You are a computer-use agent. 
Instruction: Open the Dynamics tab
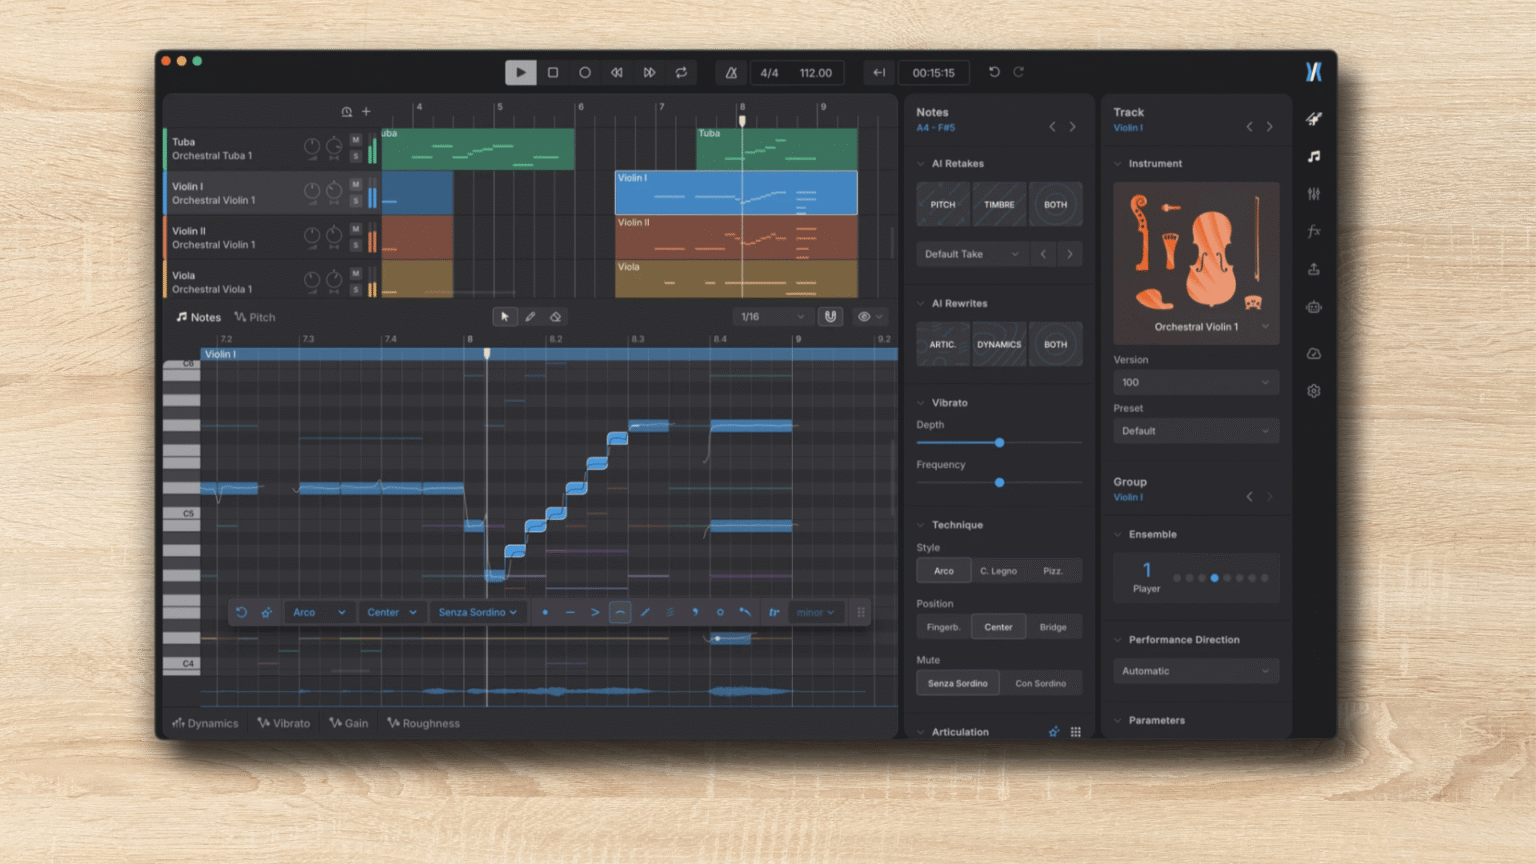(205, 723)
